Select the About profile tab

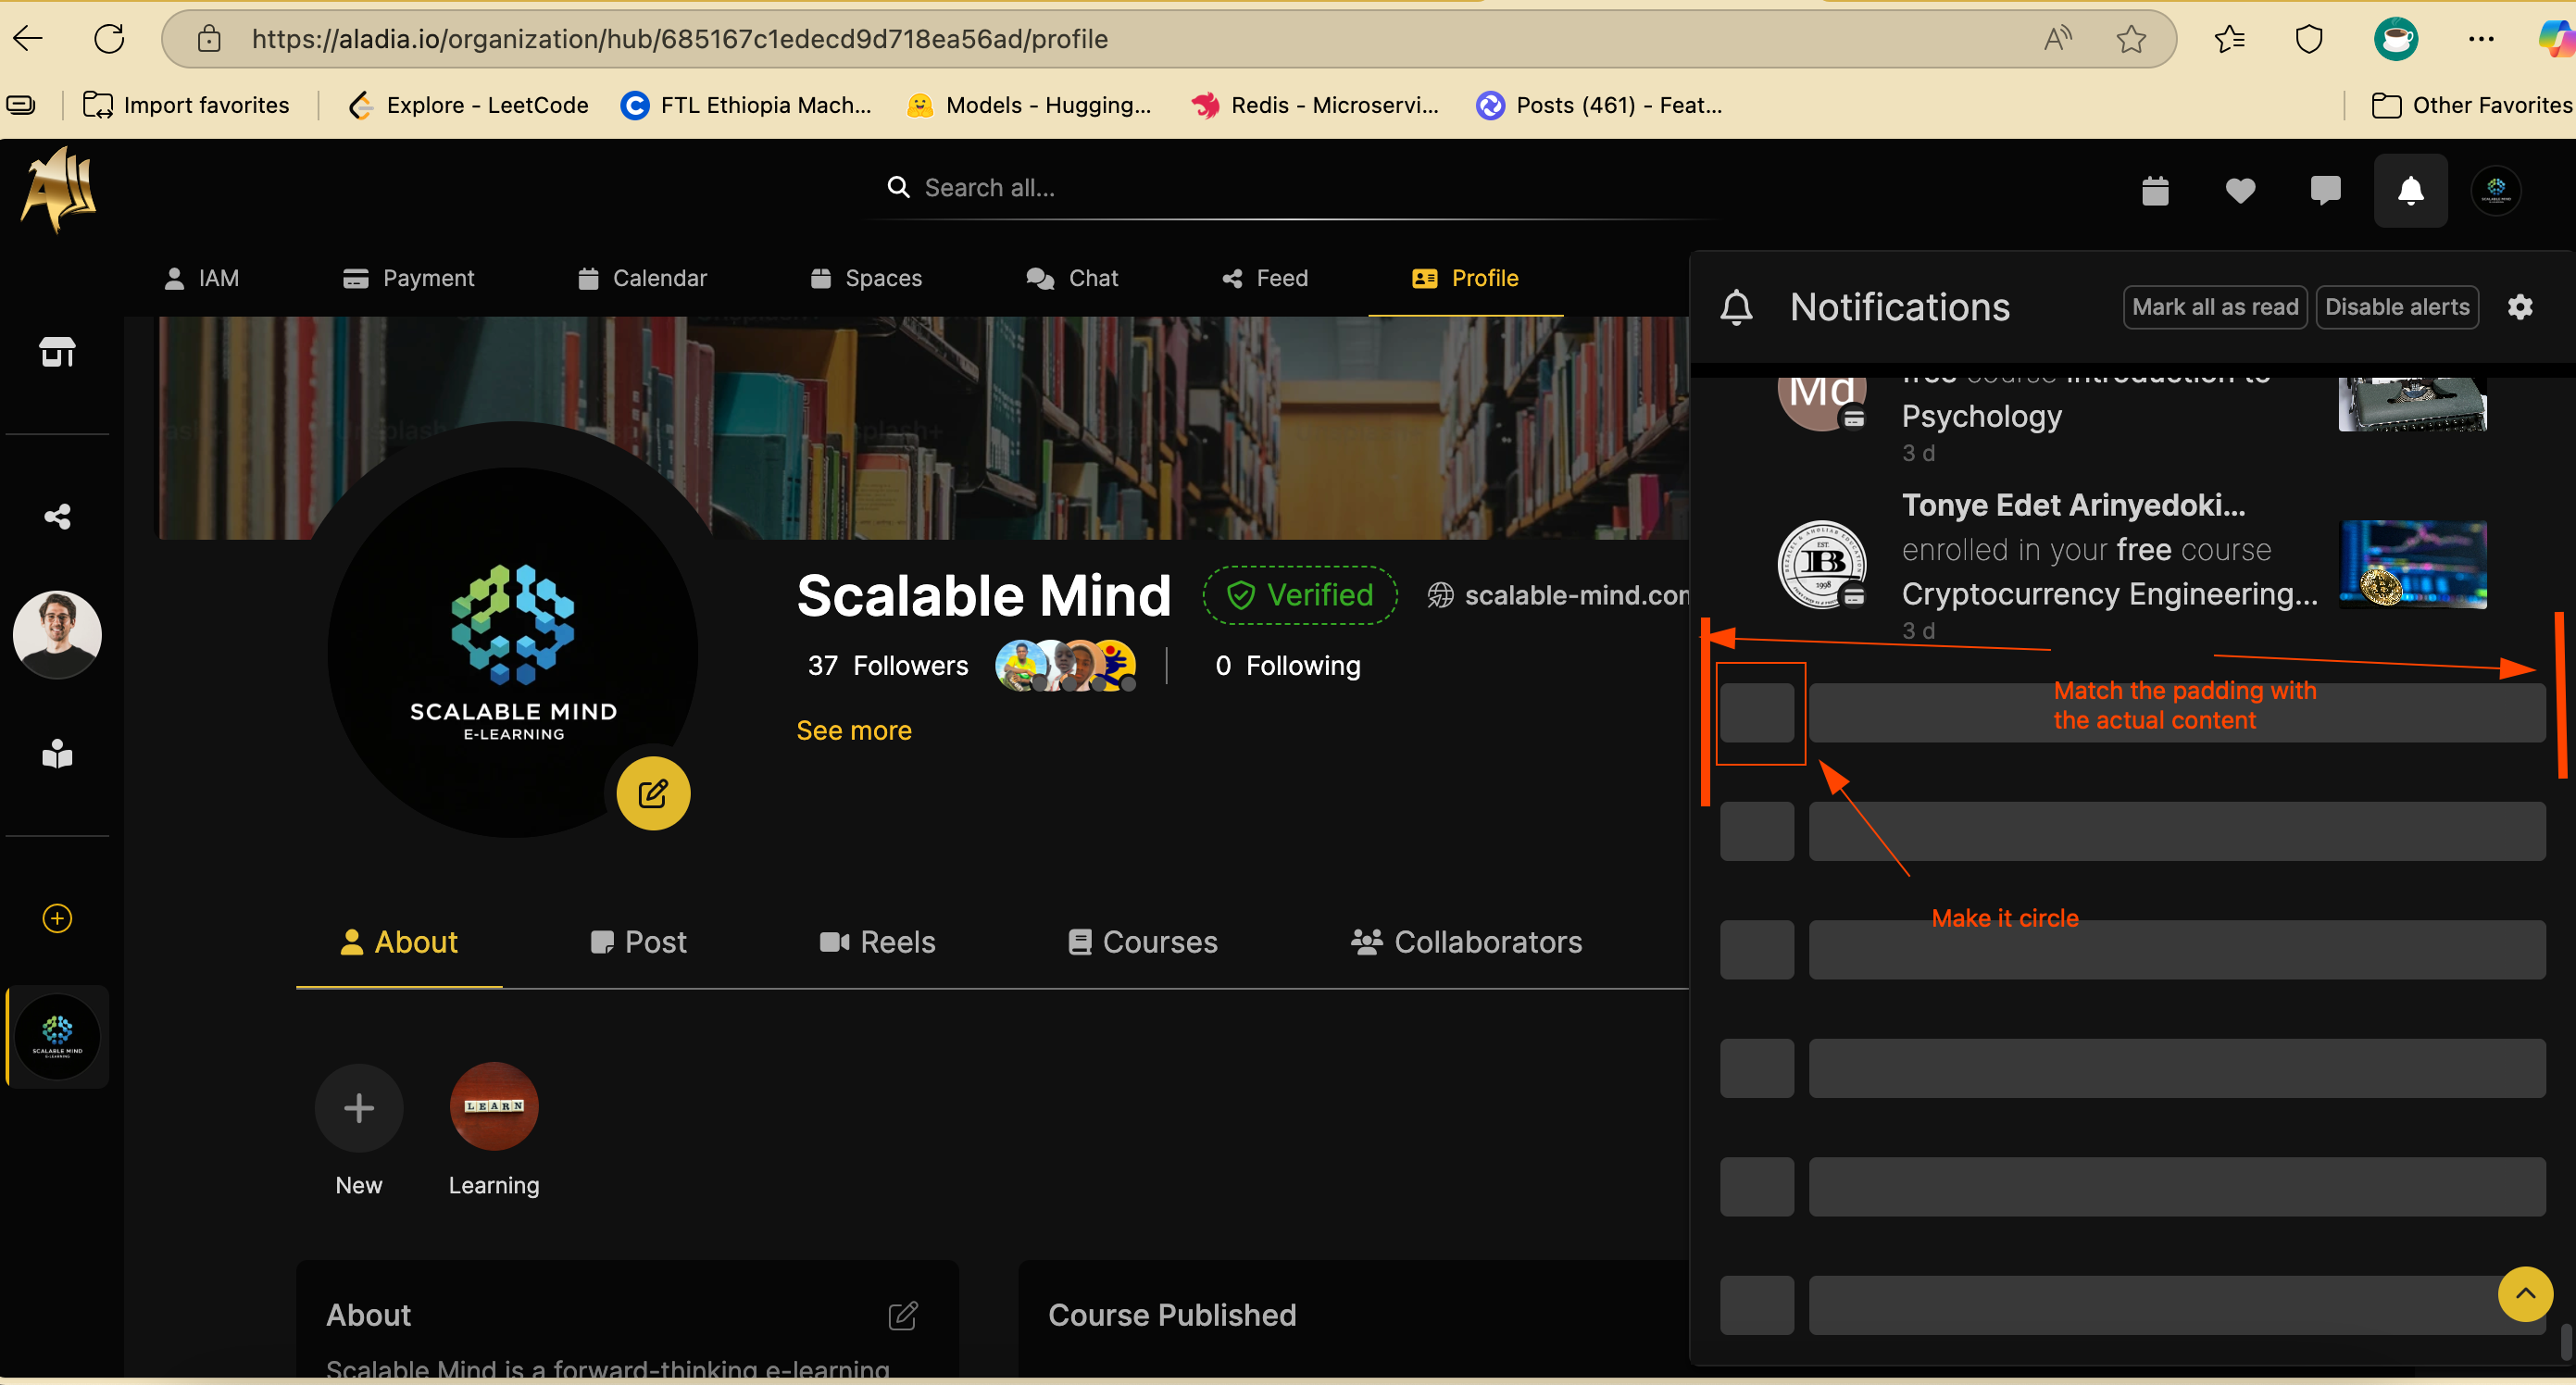[399, 942]
